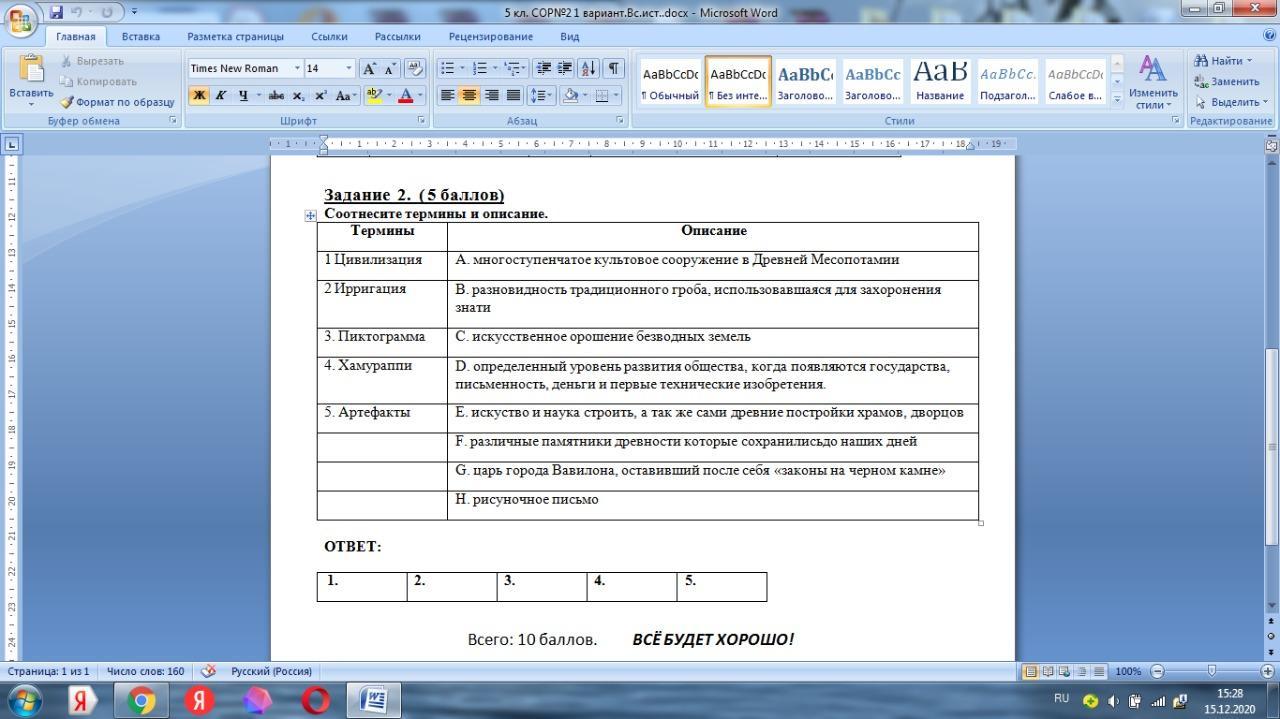Open the font size 14 dropdown
Screen dimensions: 1280x719
tap(349, 68)
